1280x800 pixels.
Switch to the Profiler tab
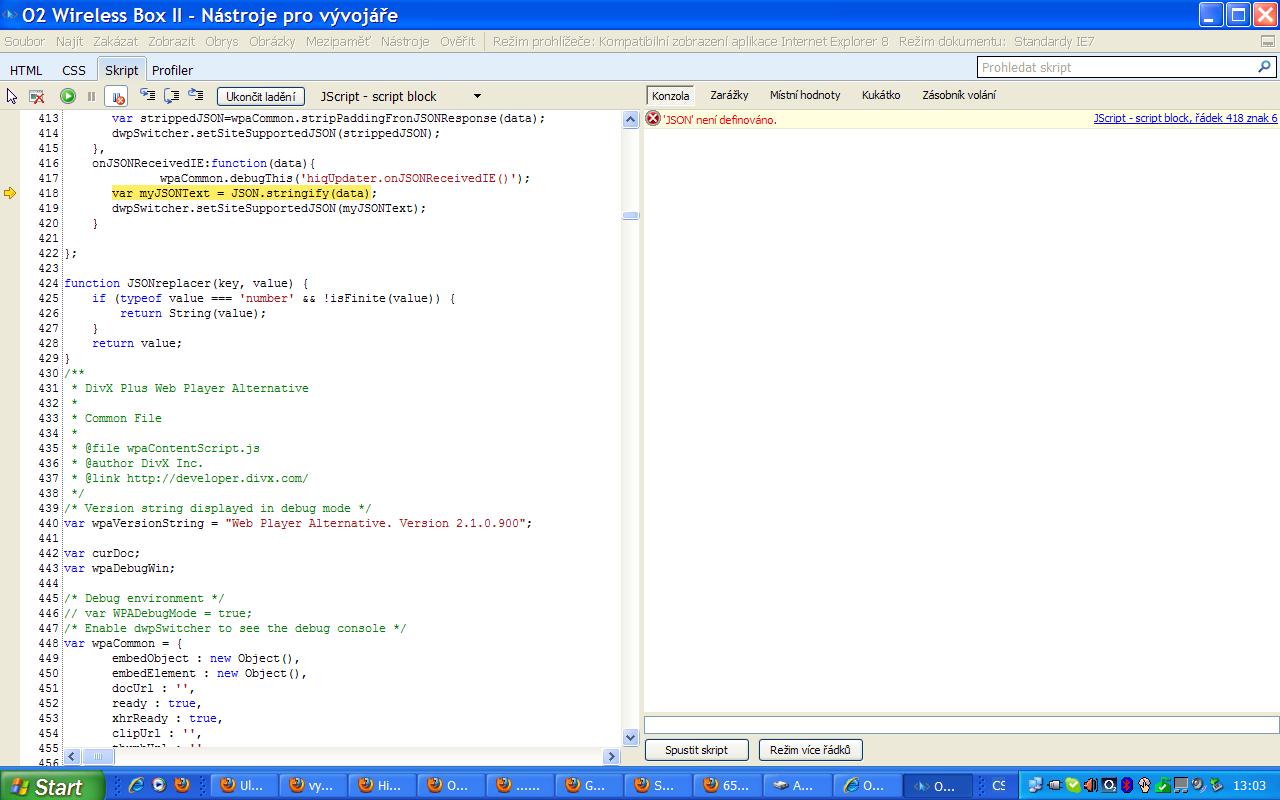[x=172, y=70]
